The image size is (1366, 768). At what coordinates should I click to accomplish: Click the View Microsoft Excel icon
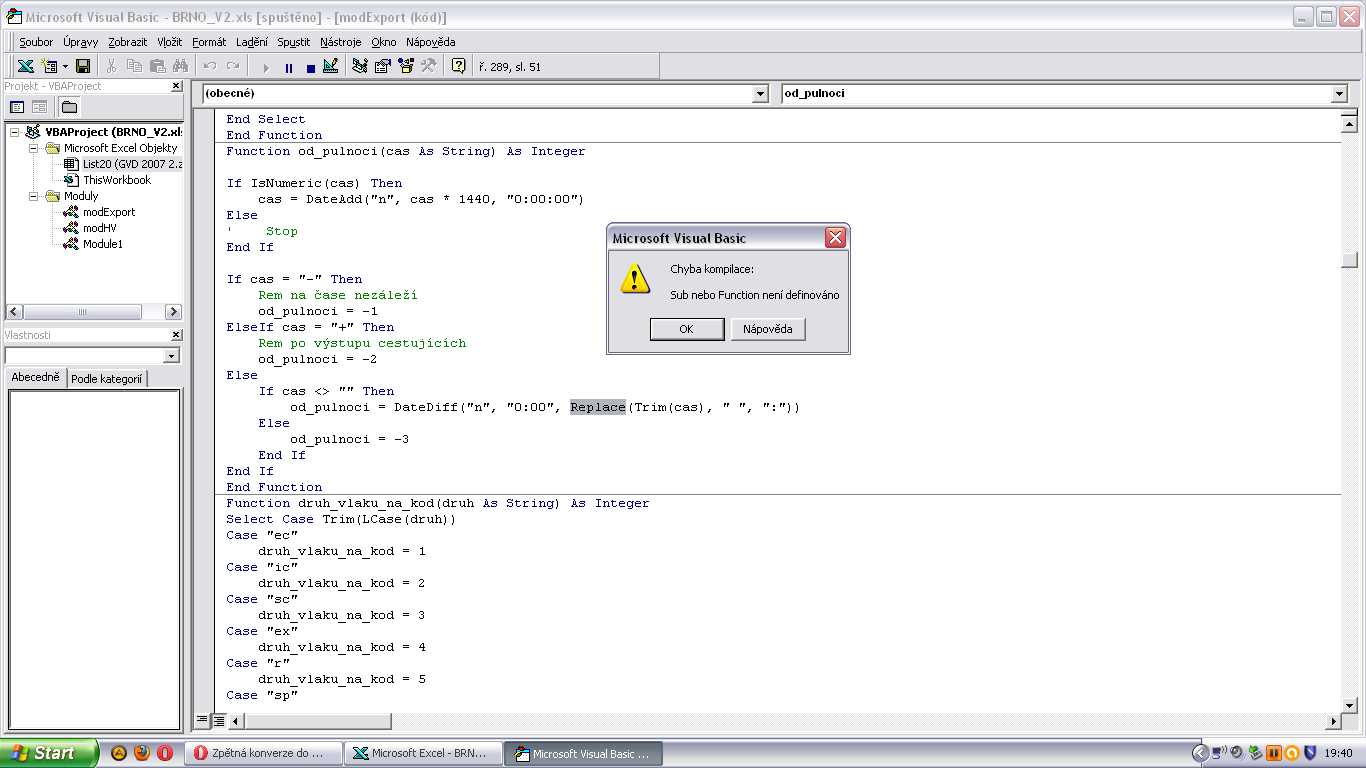(25, 66)
